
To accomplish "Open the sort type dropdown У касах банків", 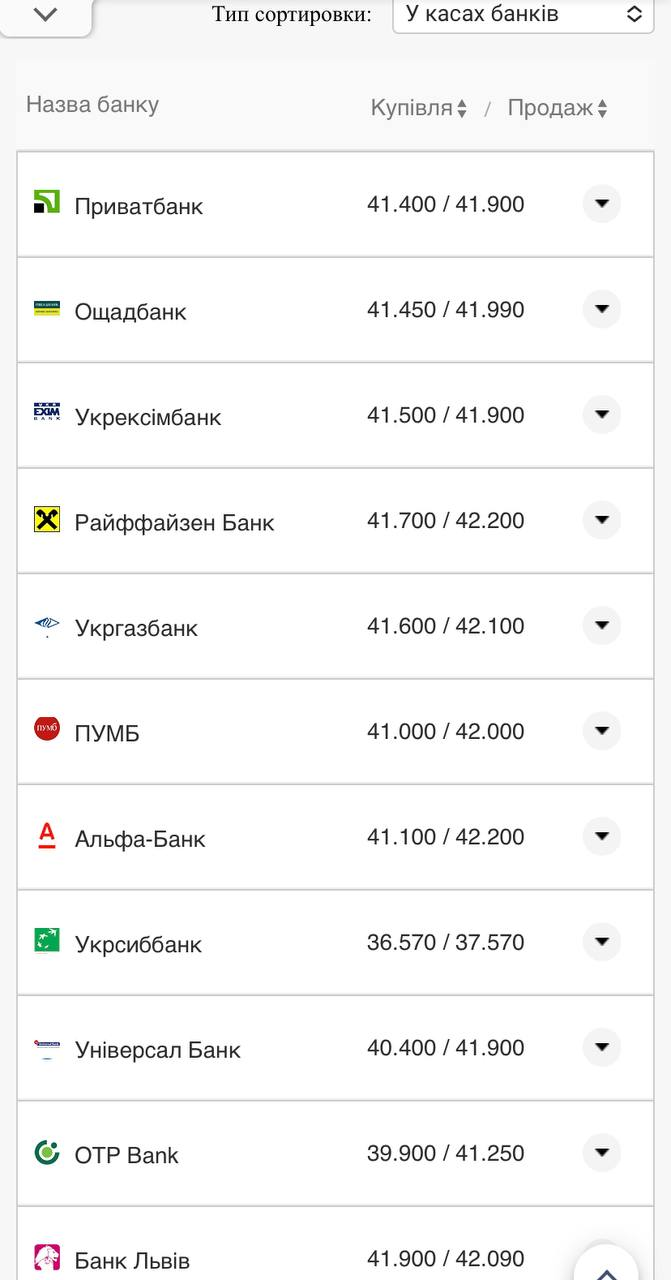I will (x=523, y=15).
